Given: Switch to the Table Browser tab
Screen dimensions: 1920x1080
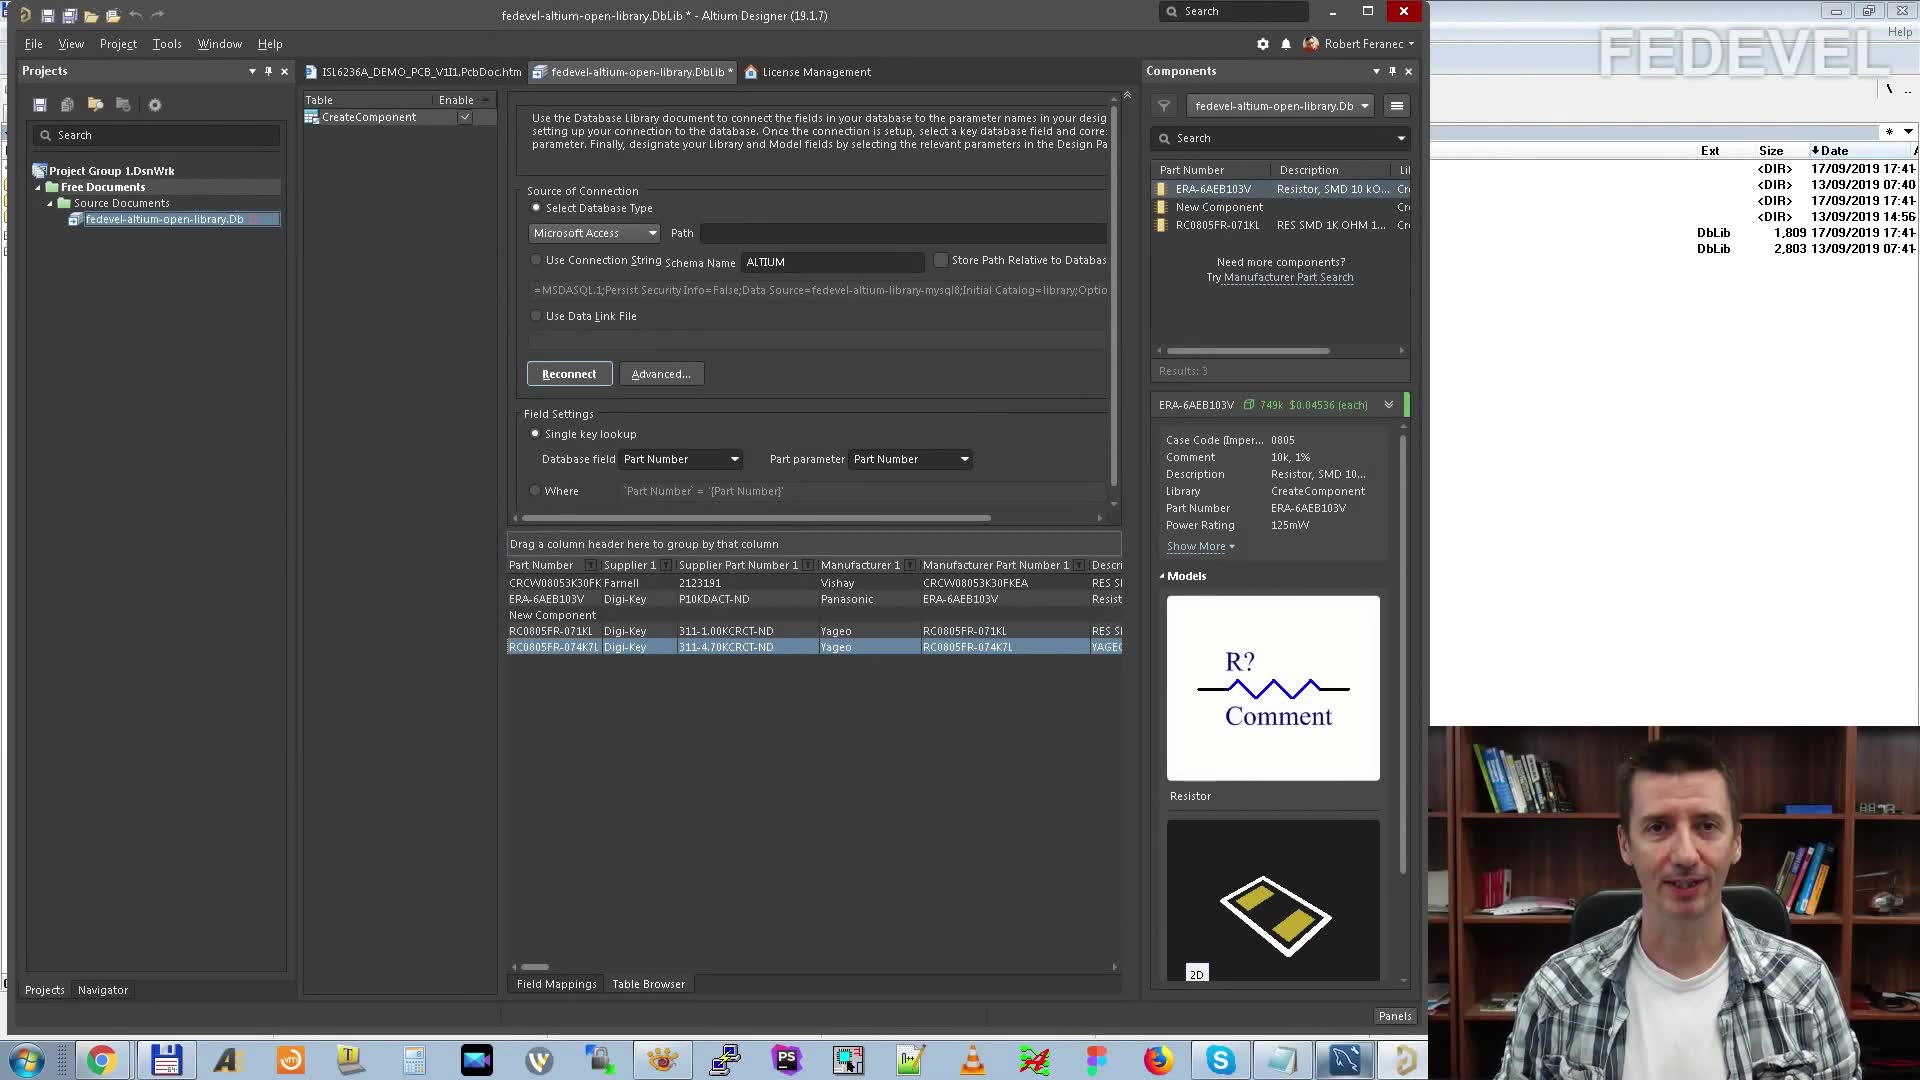Looking at the screenshot, I should coord(648,984).
